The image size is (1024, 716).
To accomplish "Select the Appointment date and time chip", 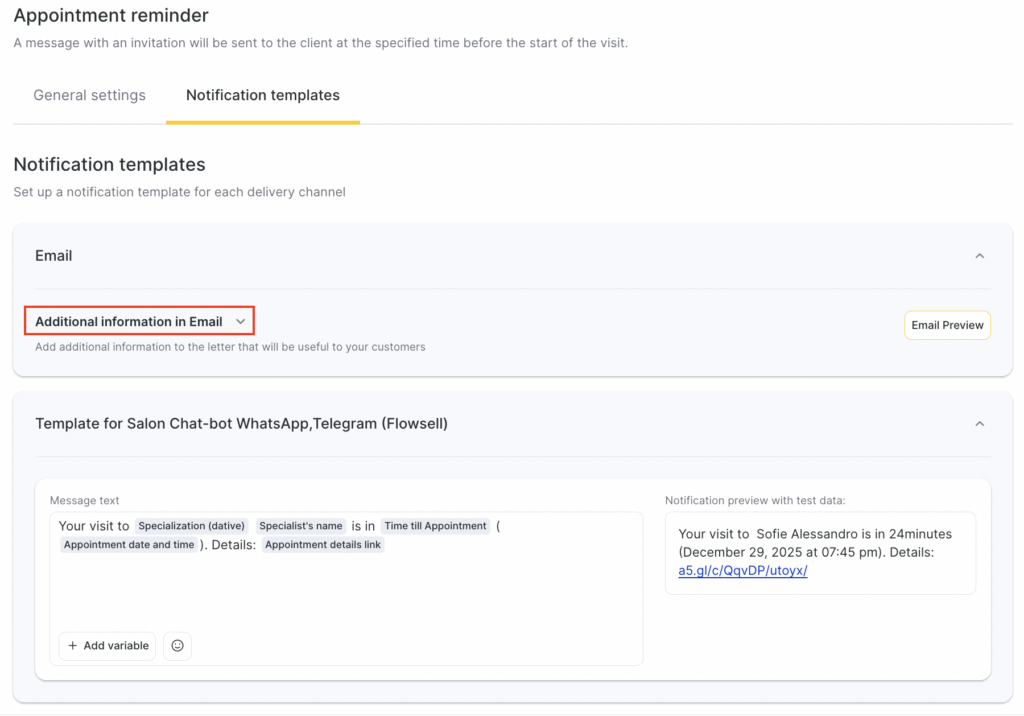I will click(x=128, y=545).
